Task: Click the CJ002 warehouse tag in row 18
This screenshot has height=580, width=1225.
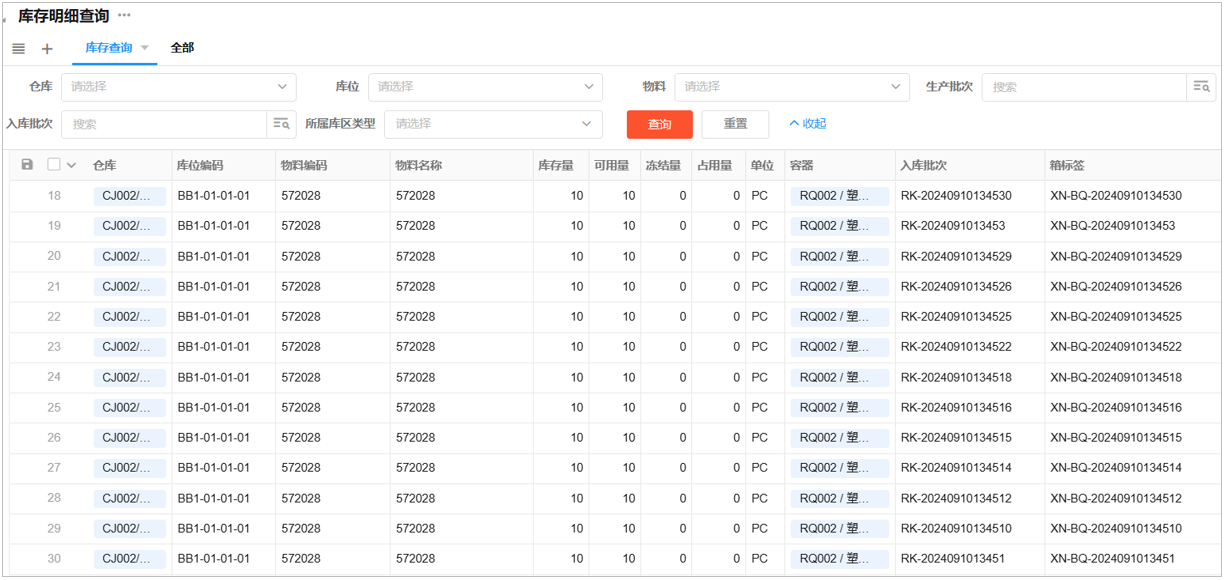Action: pos(129,196)
